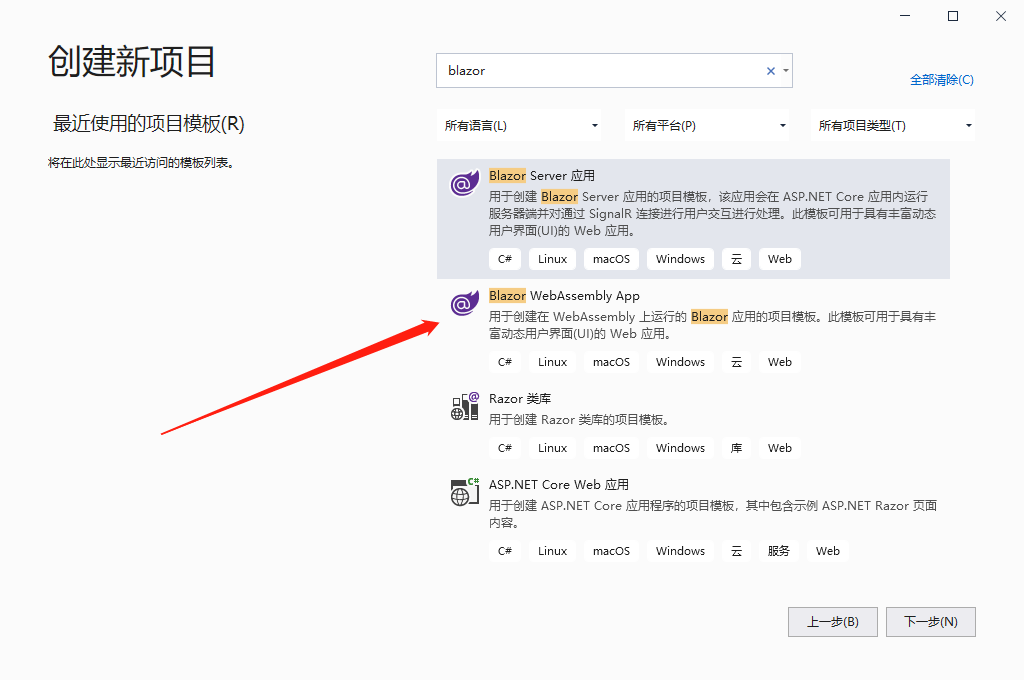Open the 所有平台(P) platform filter dropdown
This screenshot has width=1024, height=680.
pyautogui.click(x=707, y=125)
